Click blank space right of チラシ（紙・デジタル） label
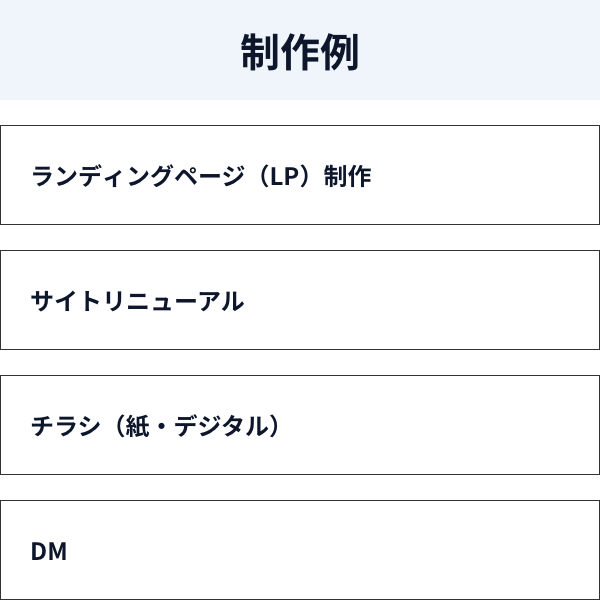 tap(440, 426)
